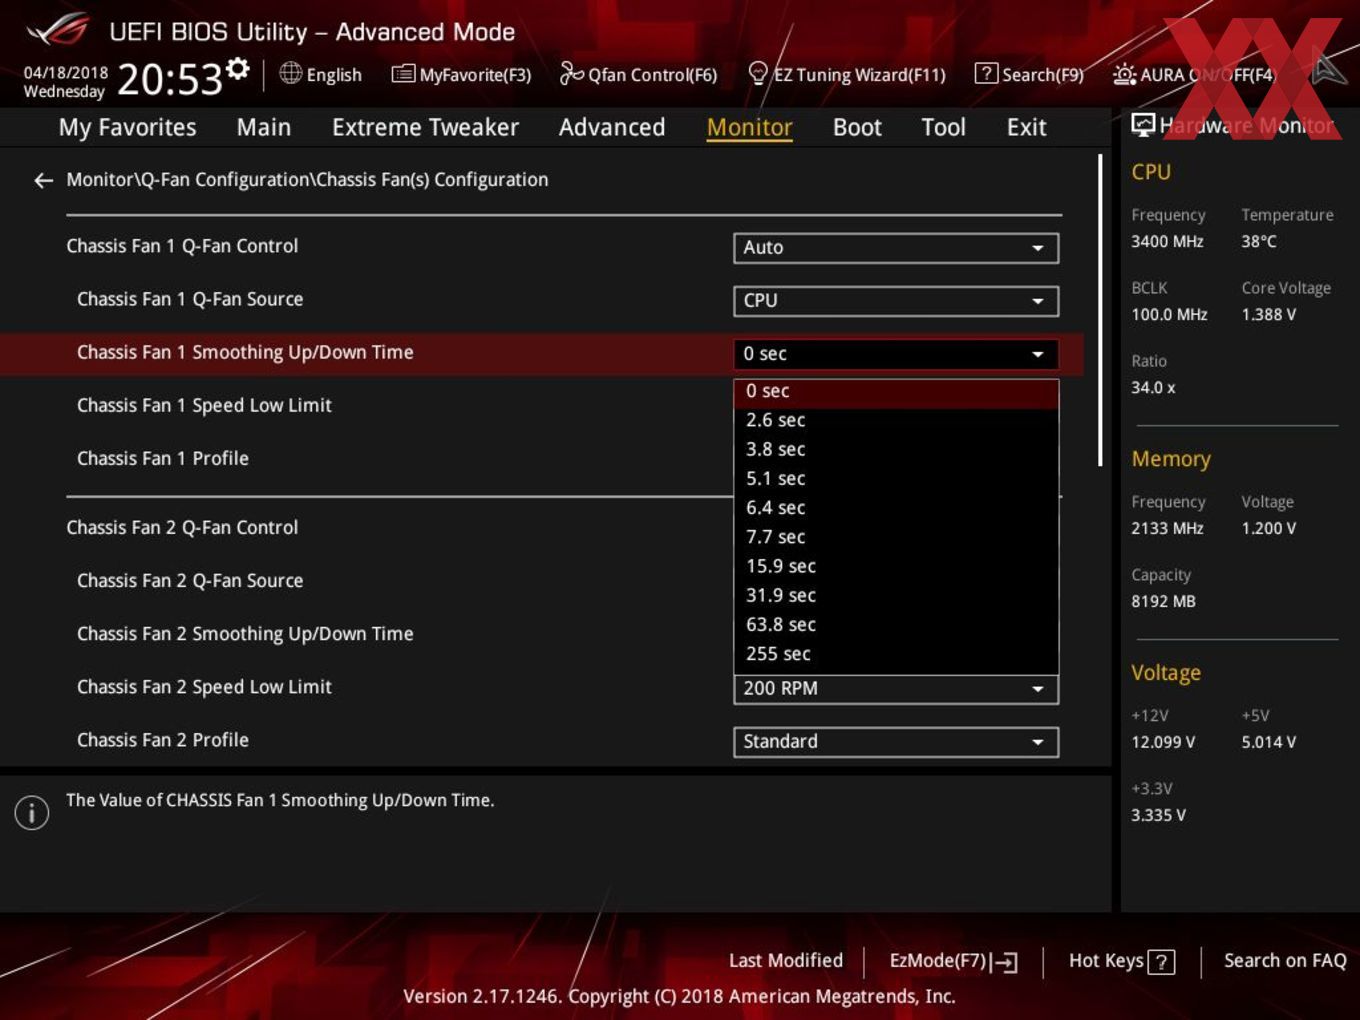Select the Monitor tab
1360x1020 pixels.
click(750, 127)
